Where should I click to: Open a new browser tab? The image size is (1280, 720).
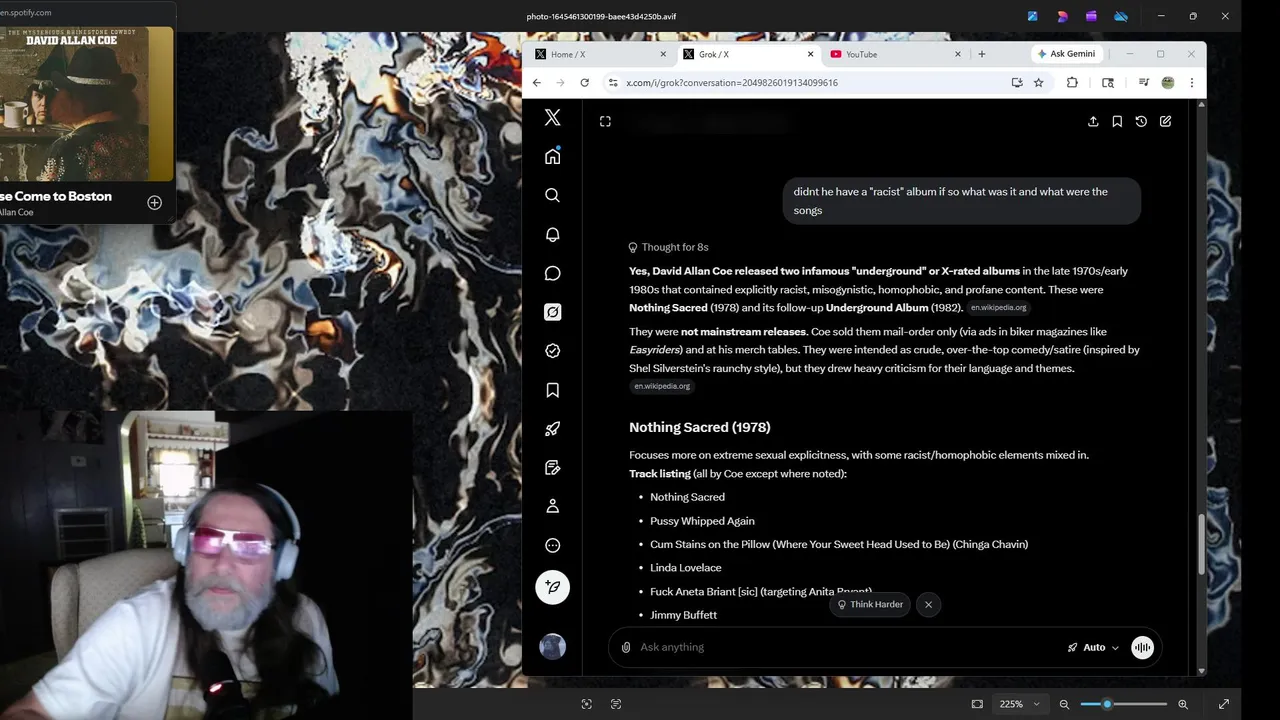(x=982, y=54)
